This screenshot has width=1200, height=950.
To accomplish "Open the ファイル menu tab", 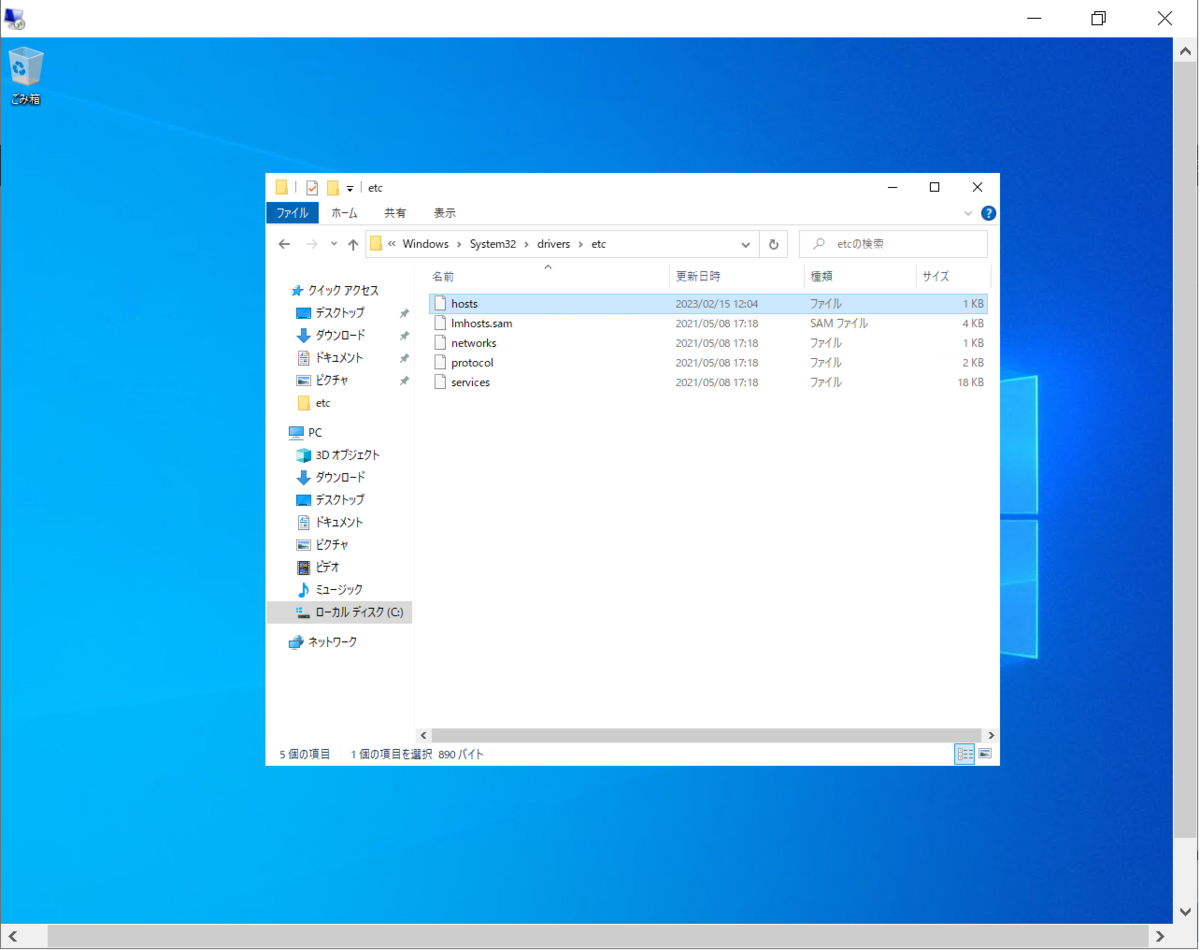I will [292, 213].
